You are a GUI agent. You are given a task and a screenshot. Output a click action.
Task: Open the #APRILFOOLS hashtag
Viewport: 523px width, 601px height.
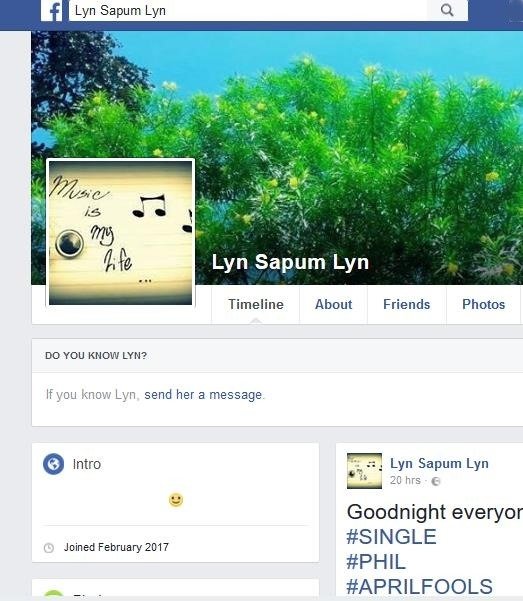point(419,586)
